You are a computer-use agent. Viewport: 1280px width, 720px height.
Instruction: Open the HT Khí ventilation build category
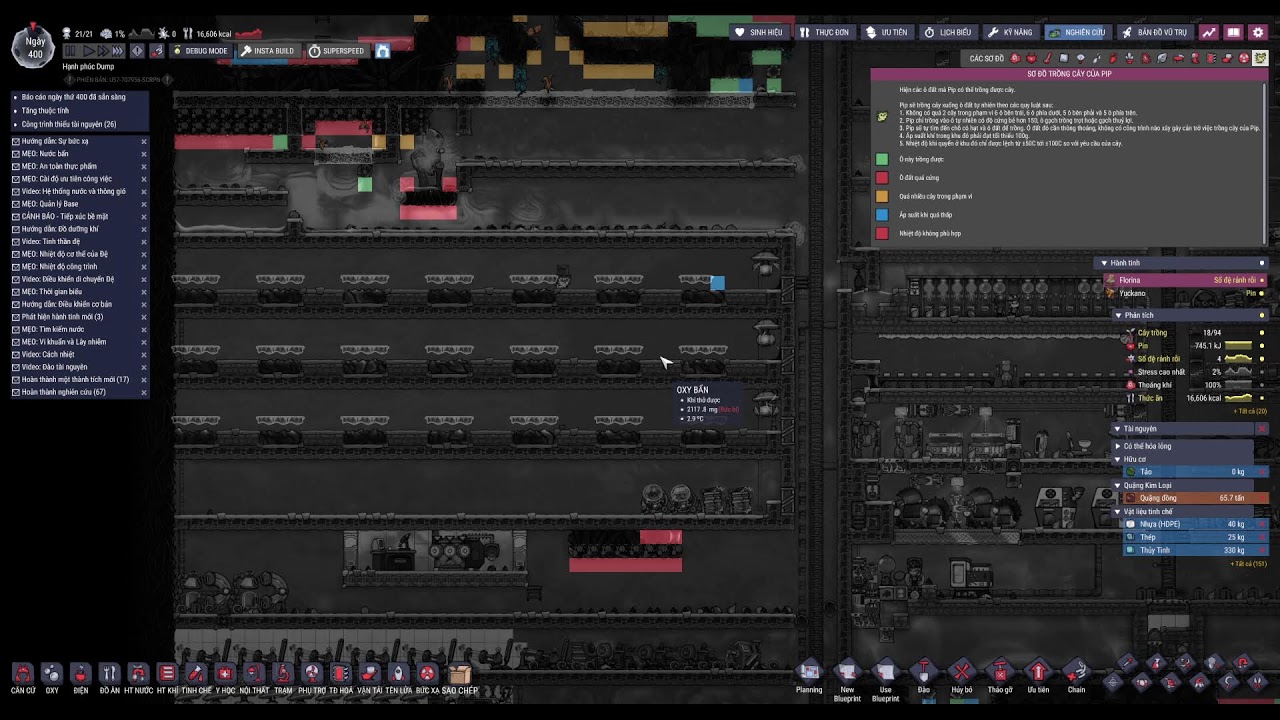168,675
